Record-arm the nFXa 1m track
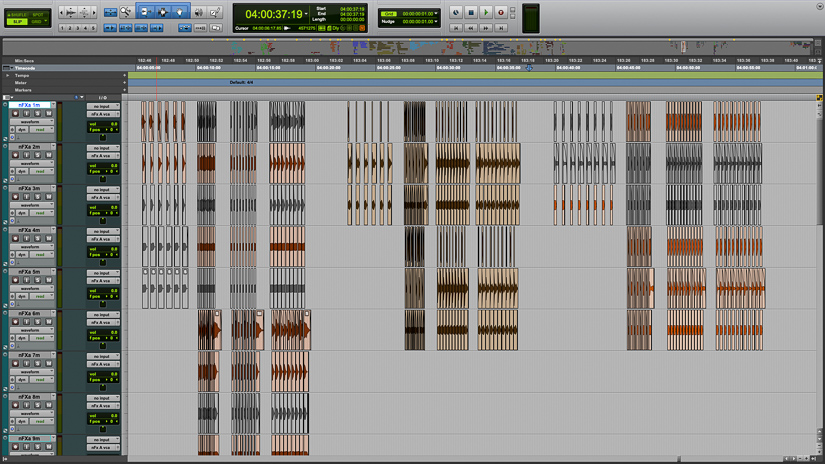 click(16, 113)
